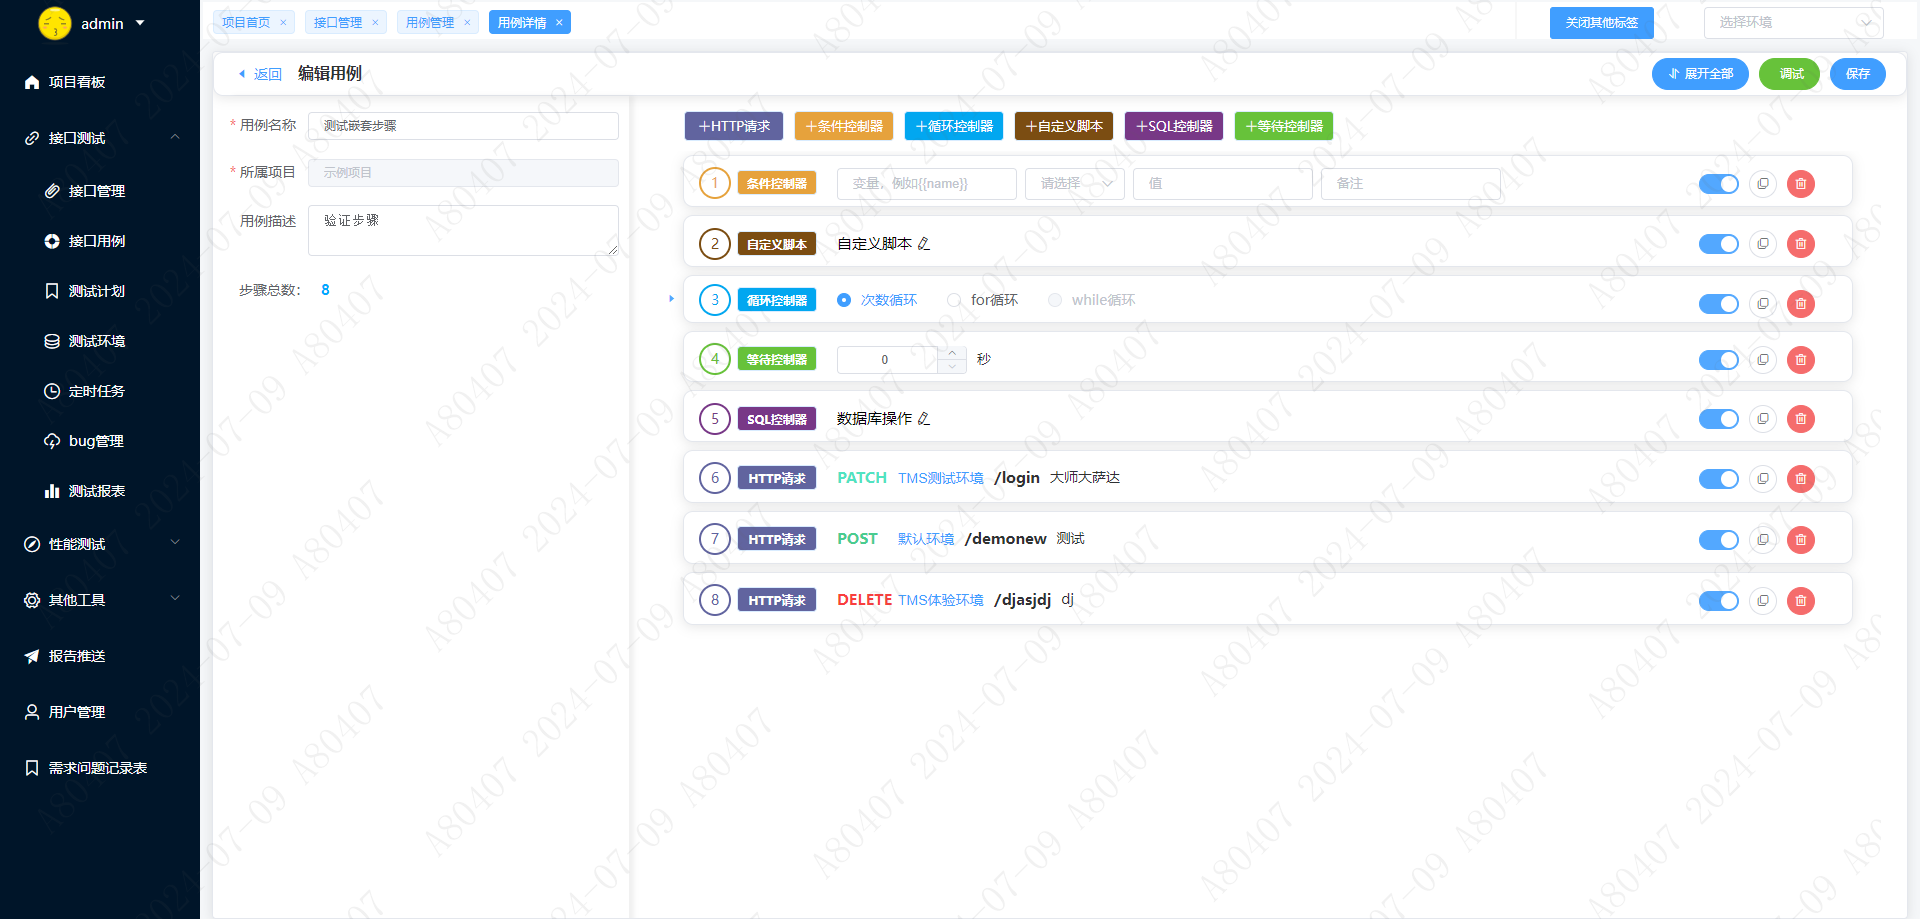Copy the 循环控制器 step 3
Viewport: 1920px width, 919px height.
click(x=1763, y=304)
